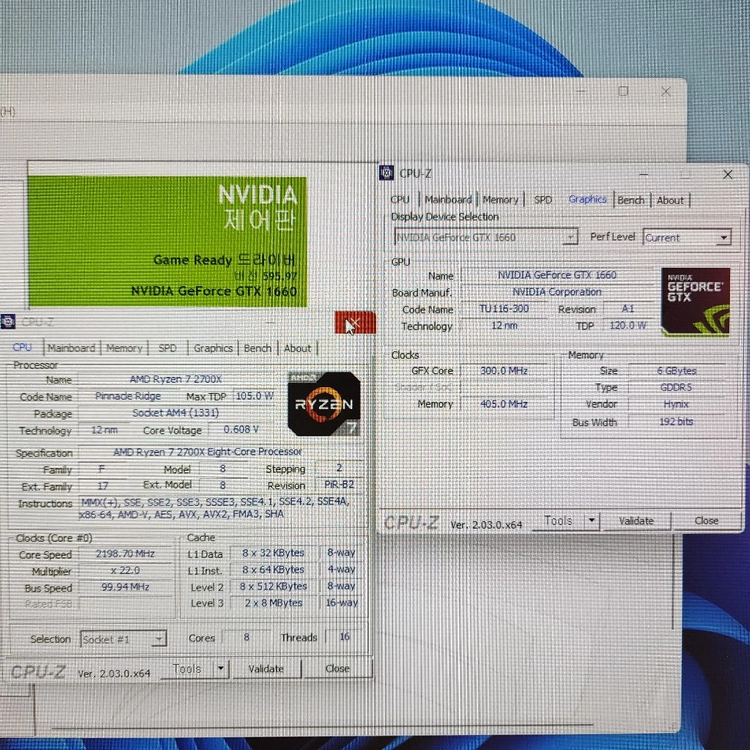
Task: Click the 8 x 32 KBytes L1 Data value
Action: point(273,553)
